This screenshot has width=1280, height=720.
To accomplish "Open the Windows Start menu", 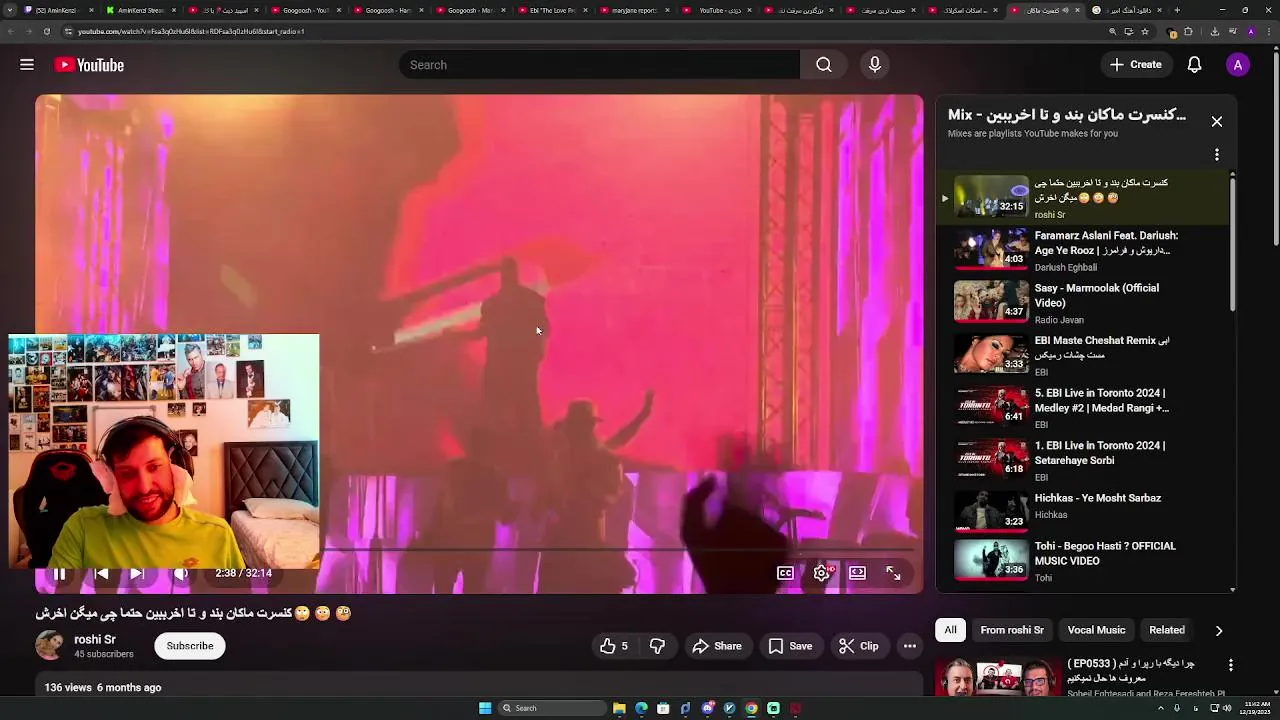I will point(485,708).
